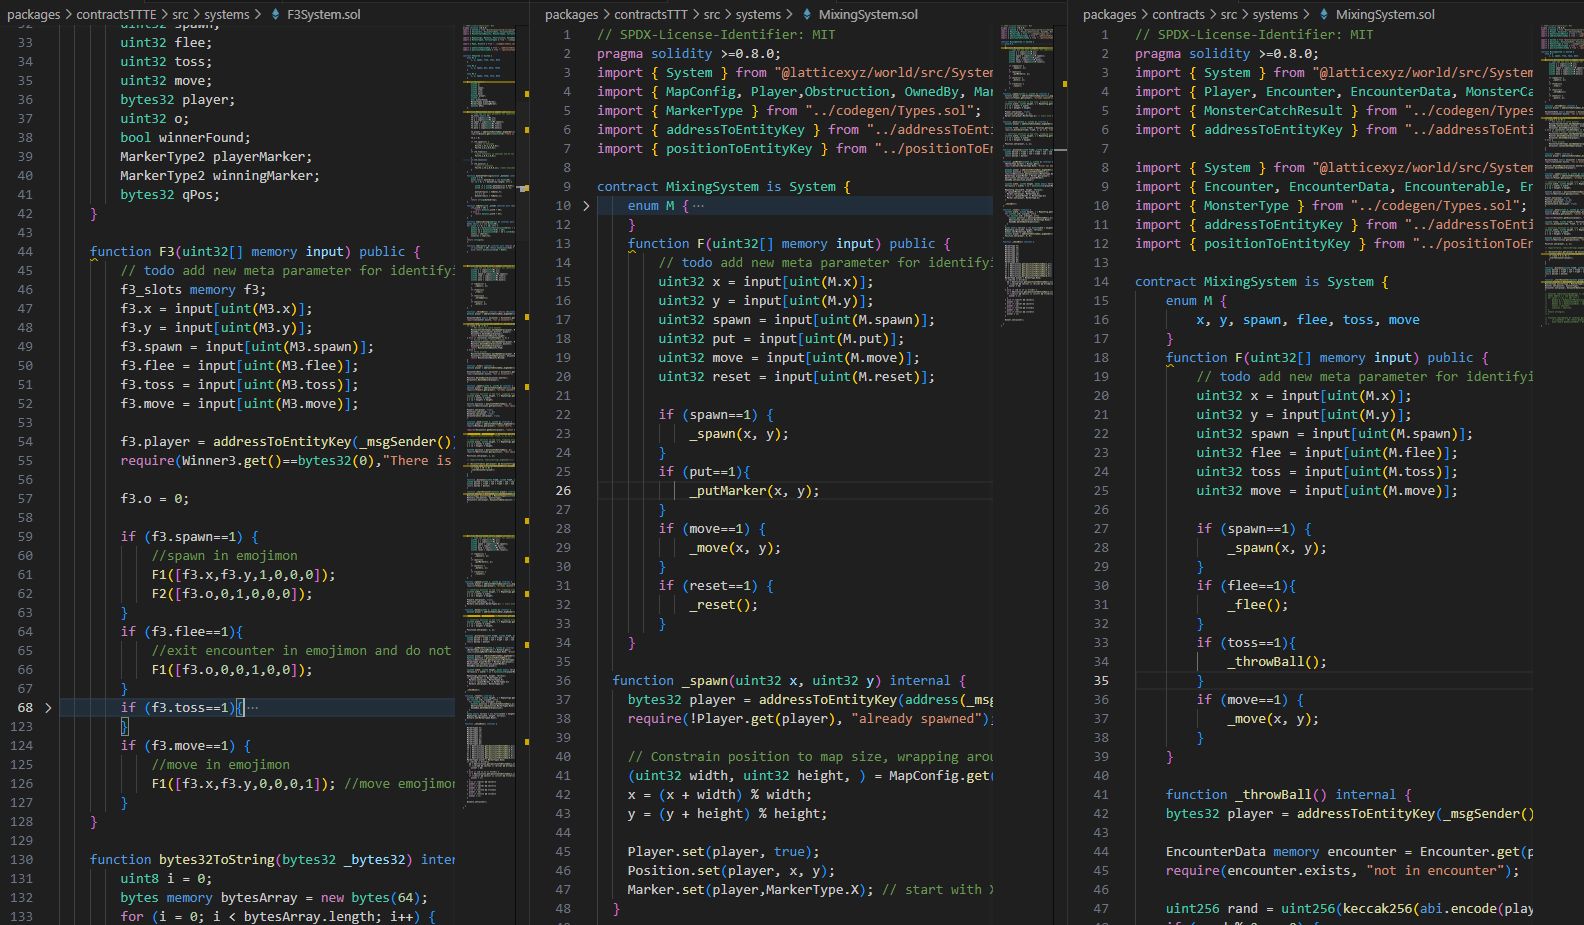Open 'contractsTTT' breadcrumb in the middle pane
The width and height of the screenshot is (1584, 925).
coord(652,15)
